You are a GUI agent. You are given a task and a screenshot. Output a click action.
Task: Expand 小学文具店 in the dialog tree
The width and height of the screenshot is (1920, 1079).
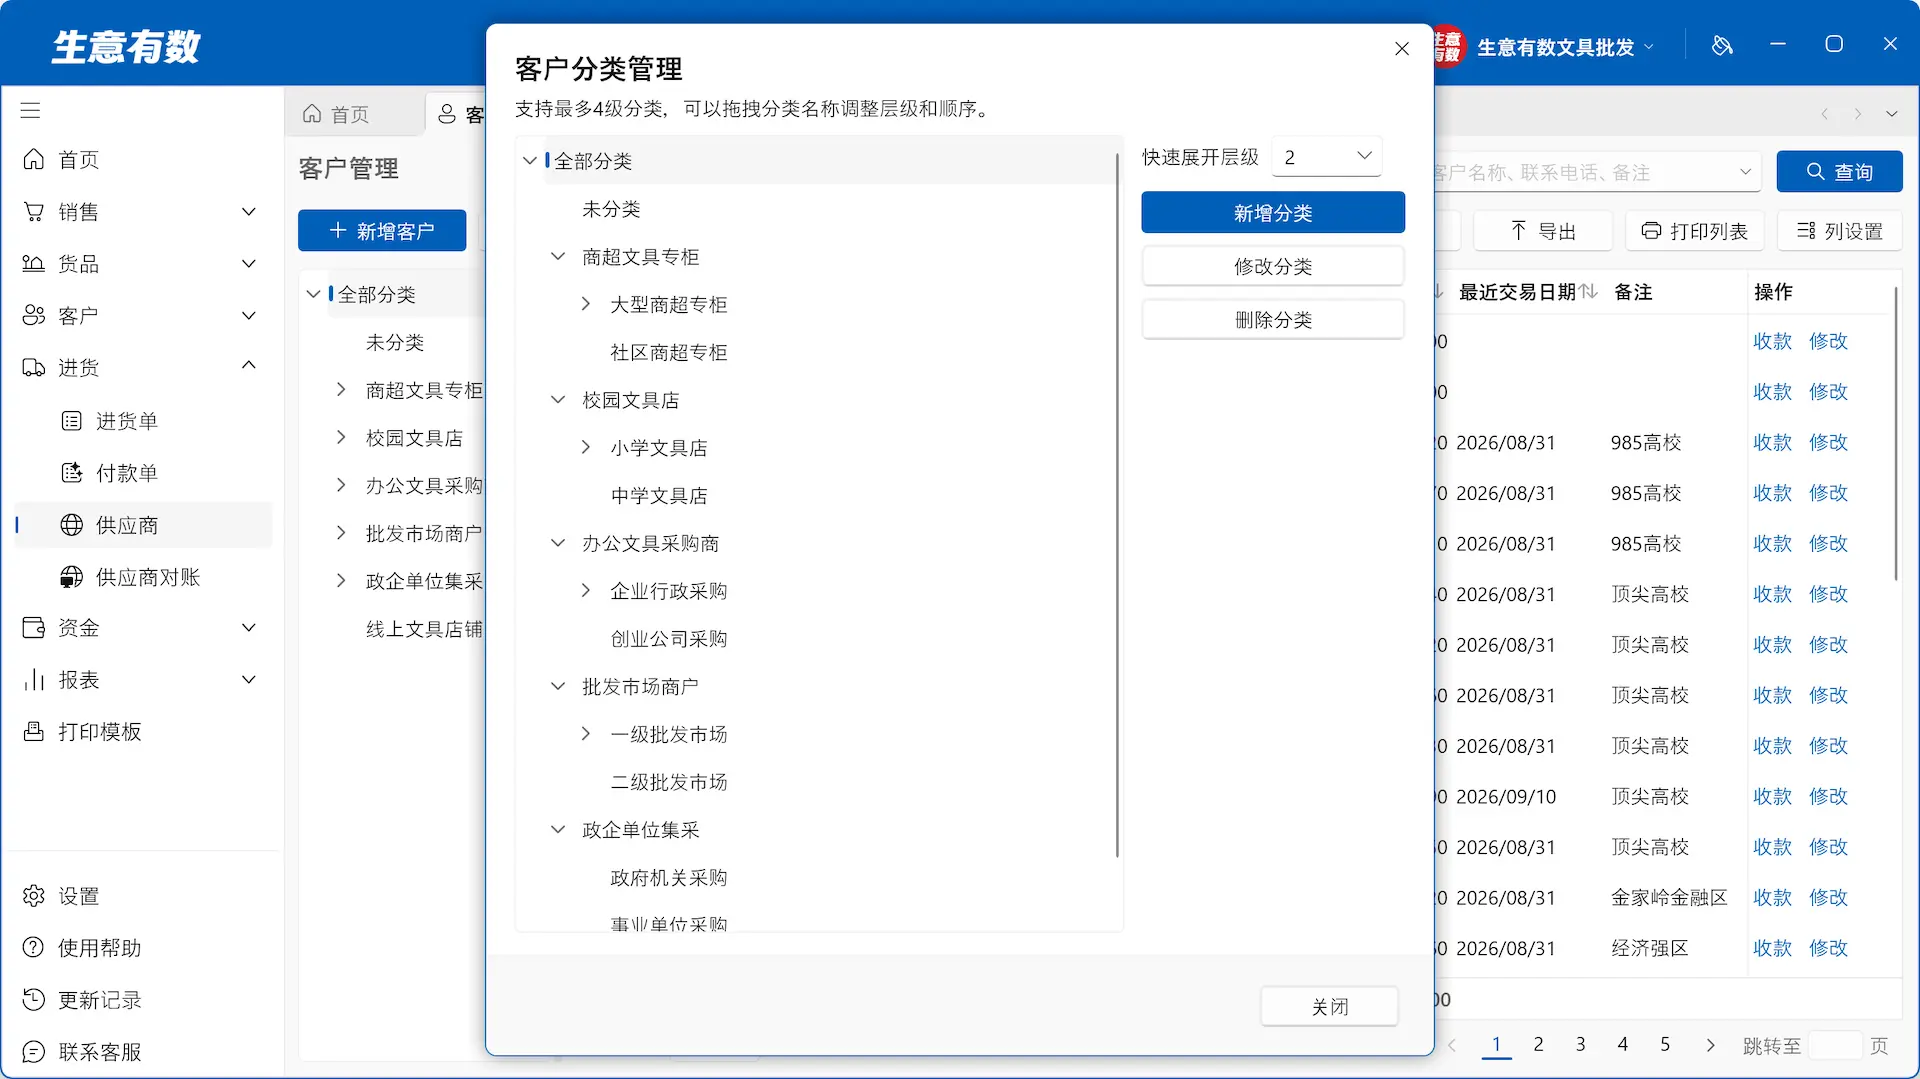tap(586, 447)
